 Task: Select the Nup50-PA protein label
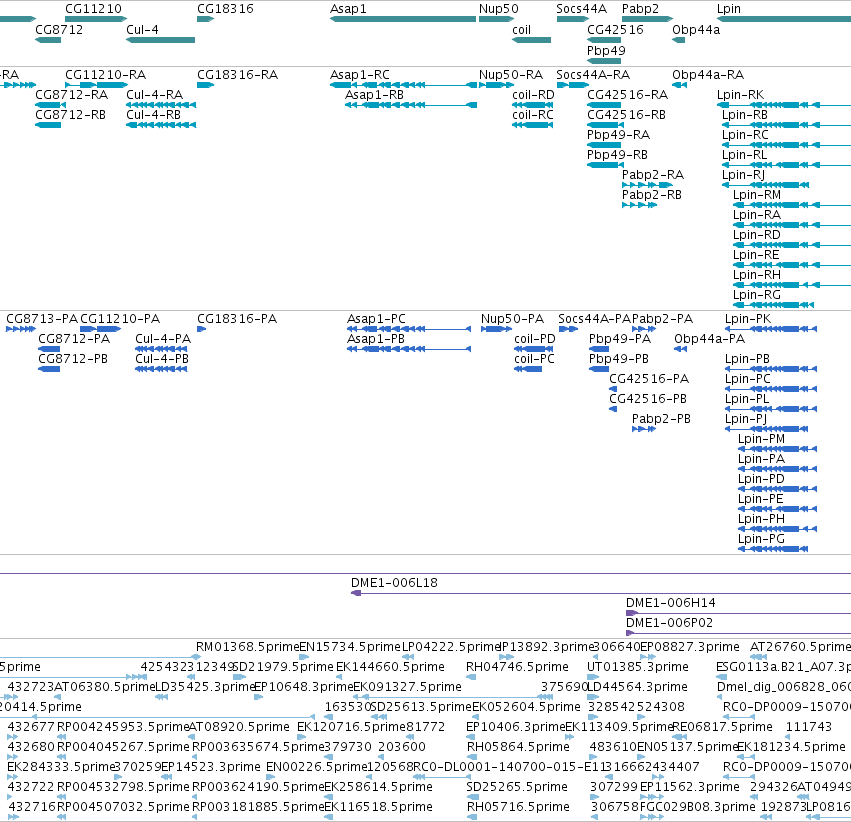[x=512, y=318]
